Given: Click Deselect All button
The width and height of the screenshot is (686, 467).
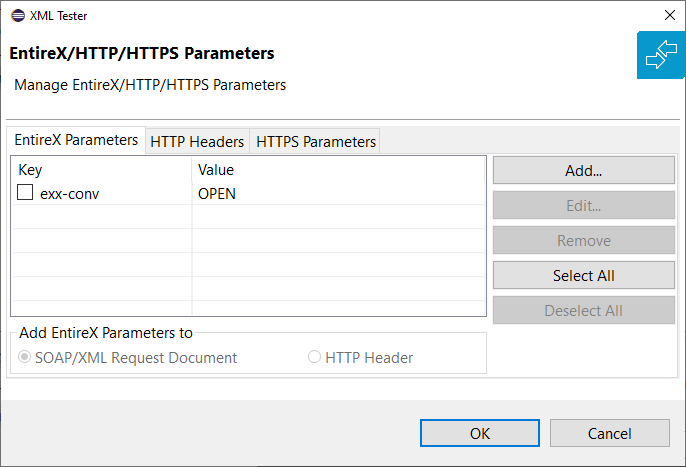Looking at the screenshot, I should (584, 311).
